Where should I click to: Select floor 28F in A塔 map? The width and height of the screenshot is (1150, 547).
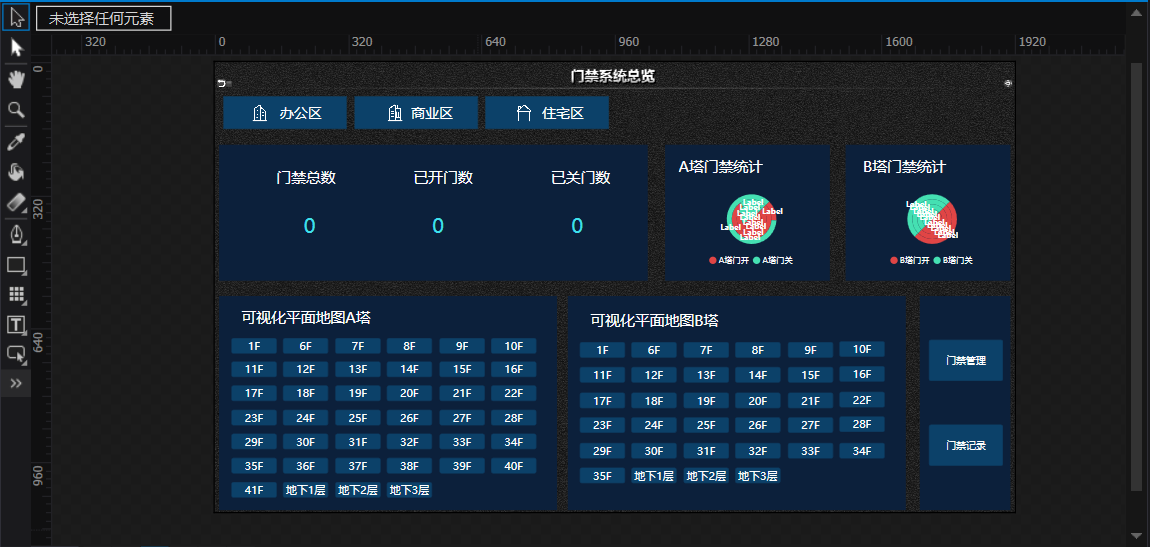click(x=513, y=418)
